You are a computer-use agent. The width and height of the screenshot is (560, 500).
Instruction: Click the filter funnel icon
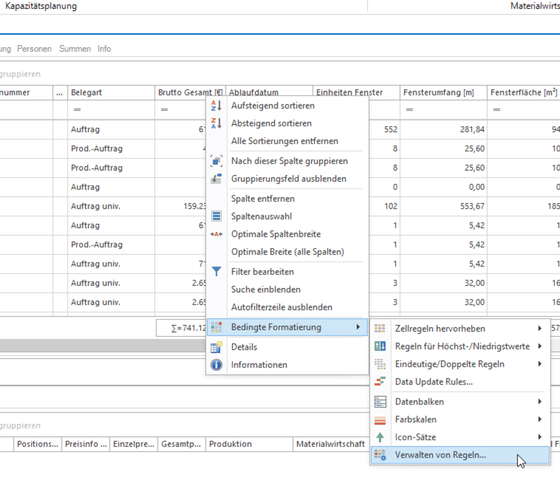point(216,271)
